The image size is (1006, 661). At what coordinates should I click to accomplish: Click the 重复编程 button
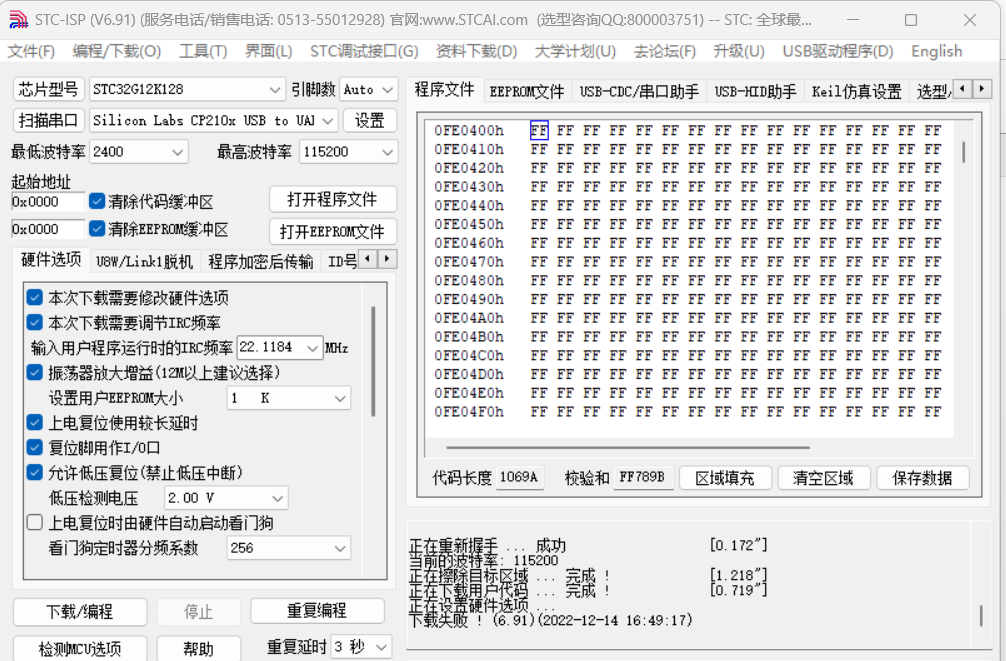[x=317, y=610]
